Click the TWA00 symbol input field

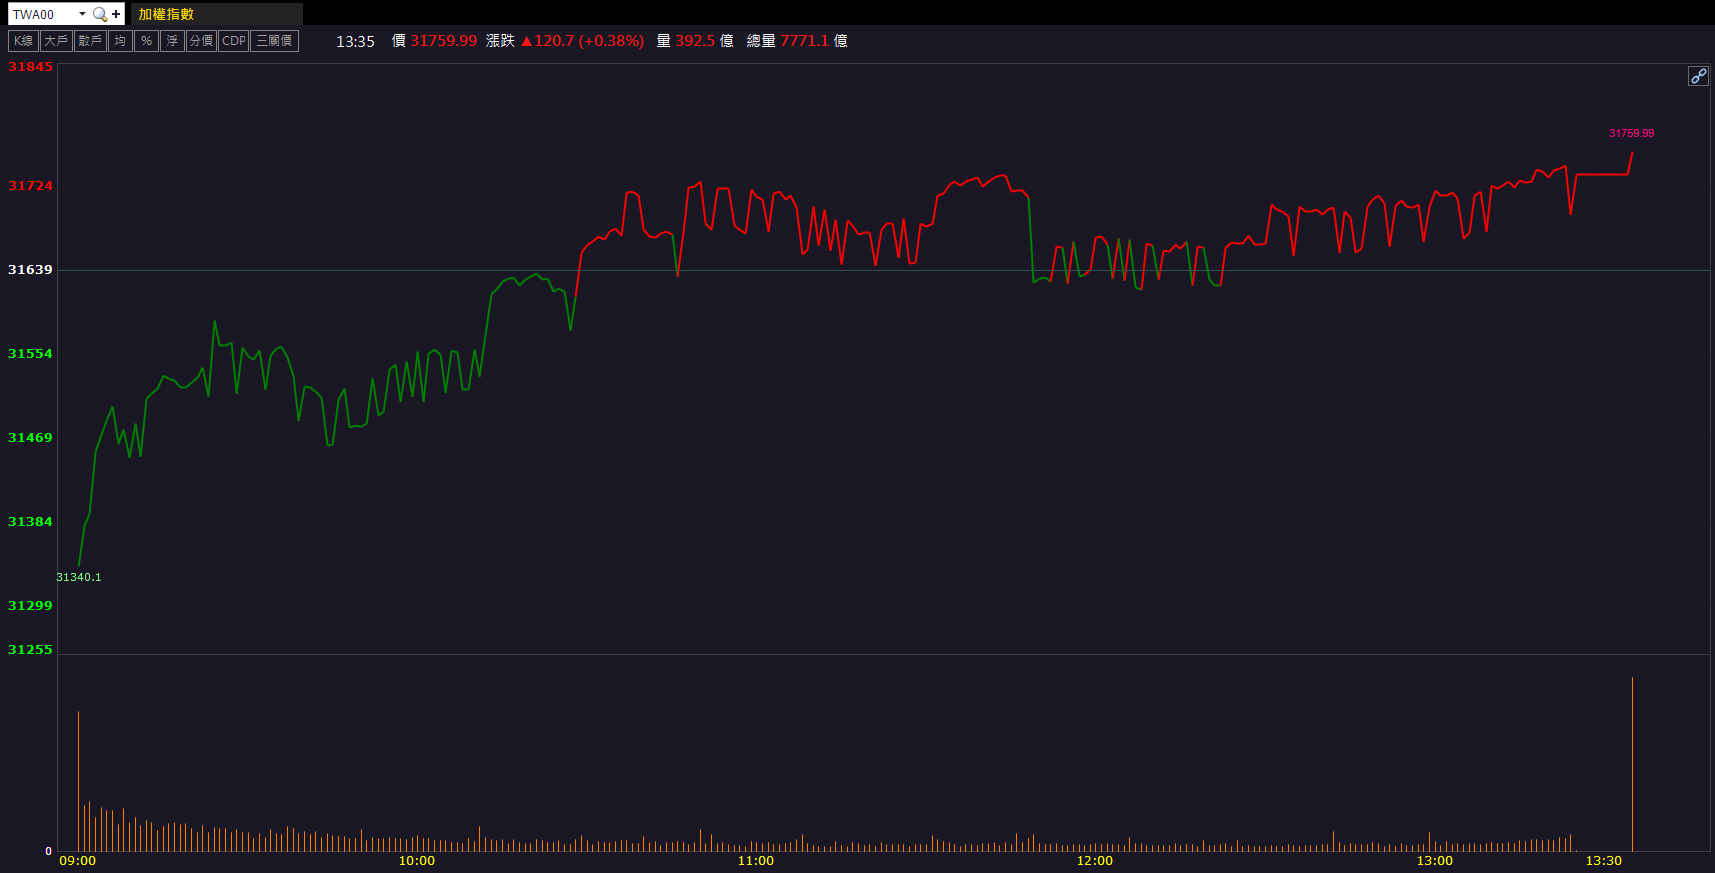tap(42, 14)
